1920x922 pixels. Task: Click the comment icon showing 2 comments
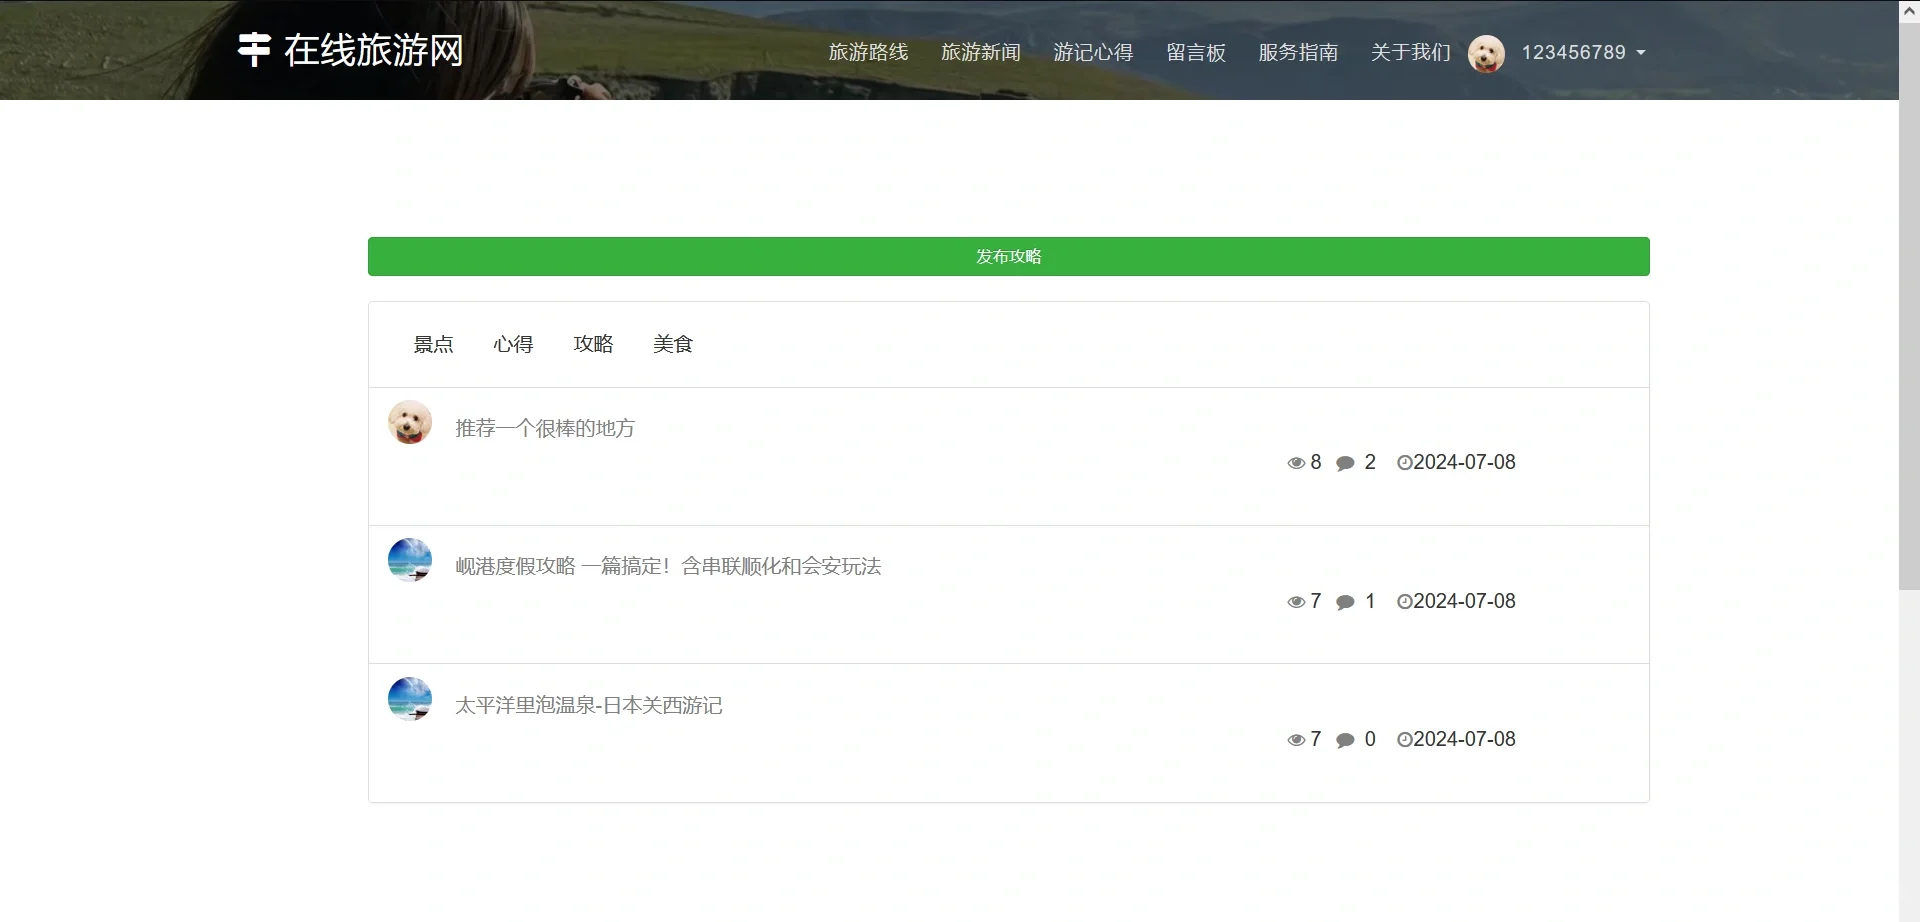pyautogui.click(x=1345, y=462)
